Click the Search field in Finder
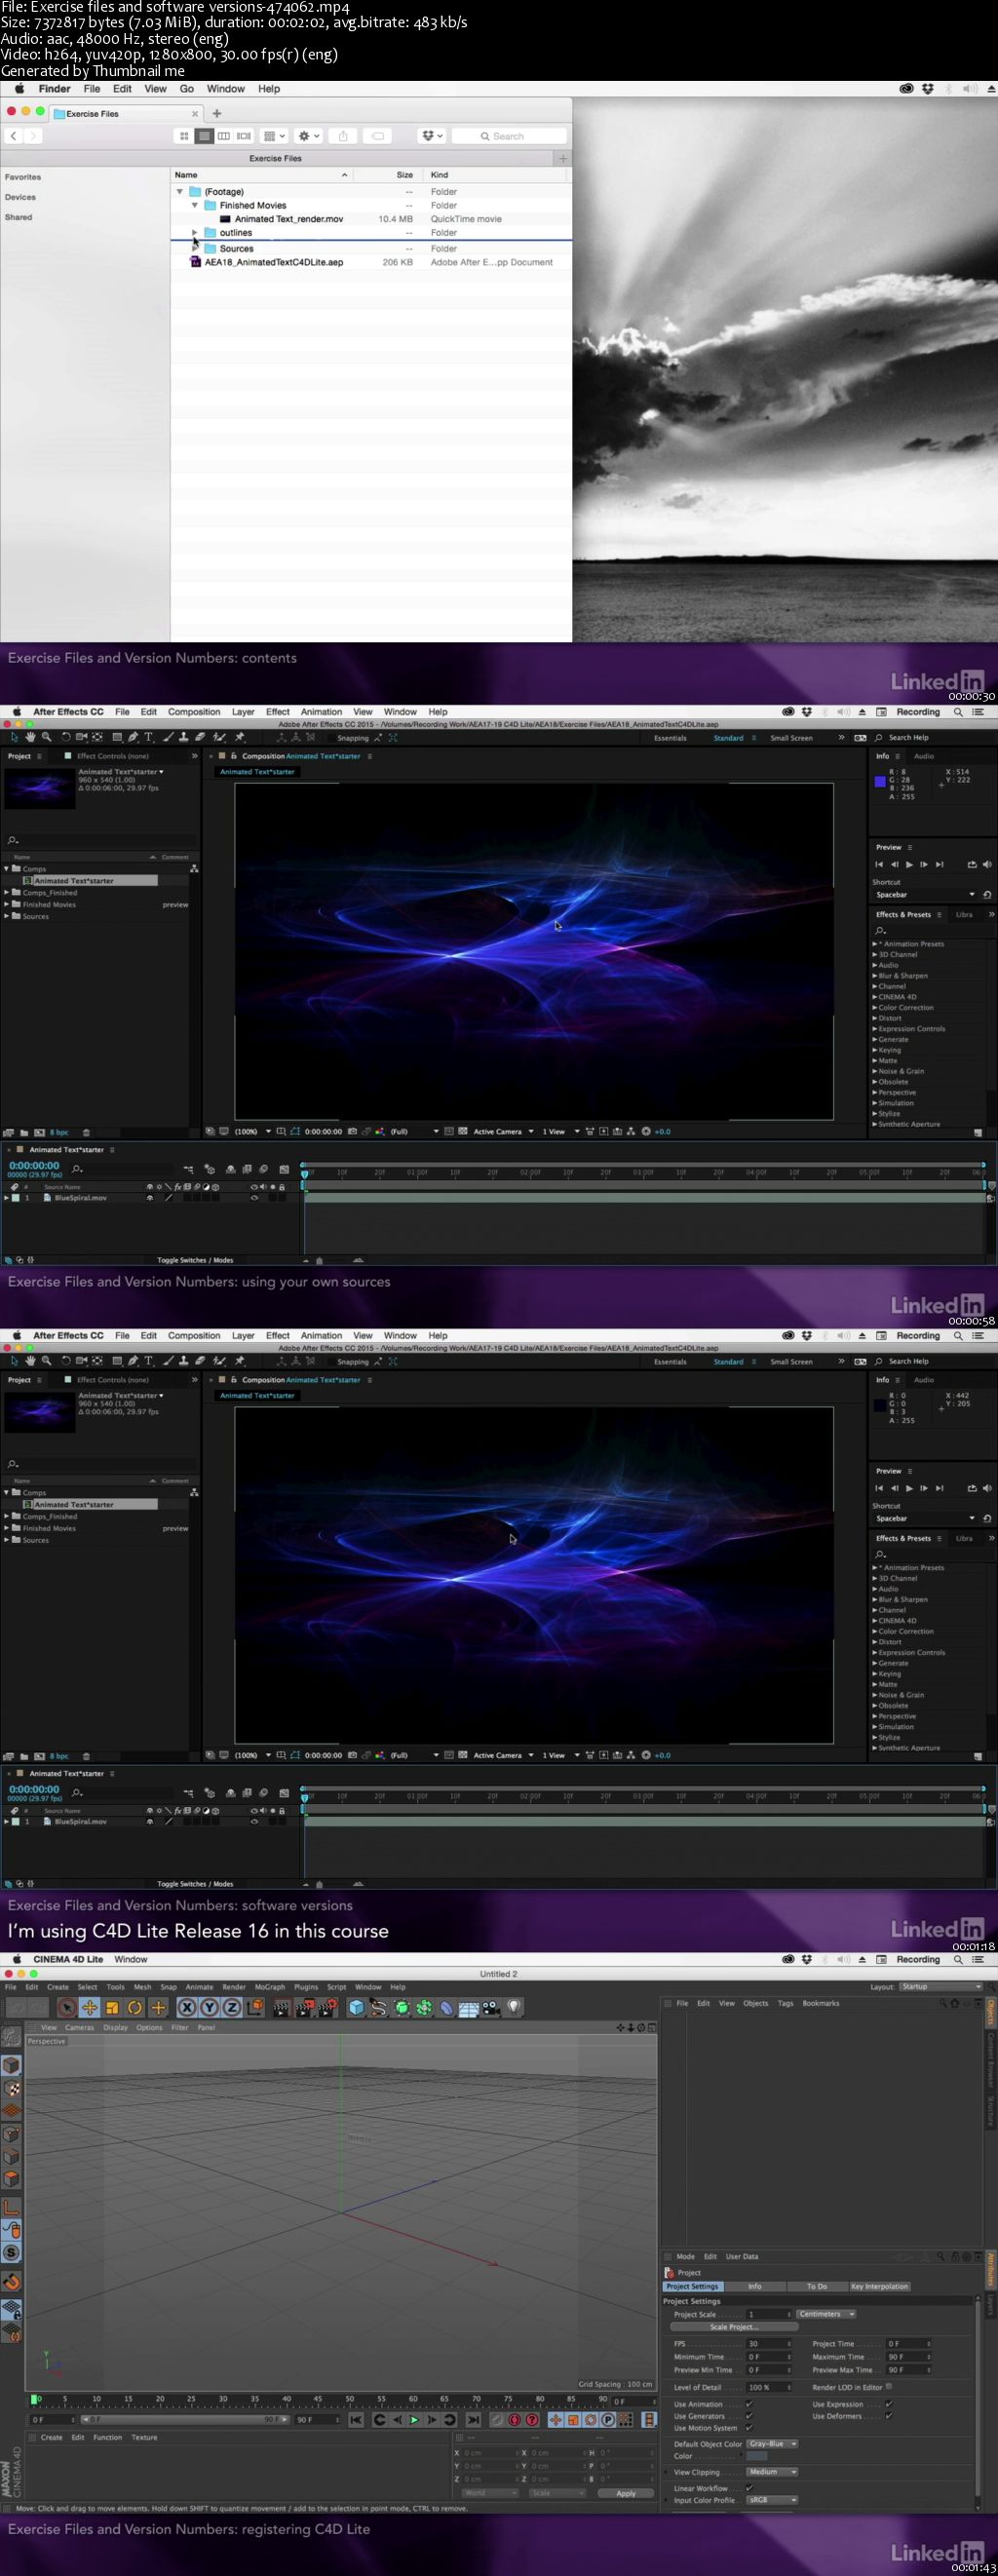998x2576 pixels. tap(509, 136)
